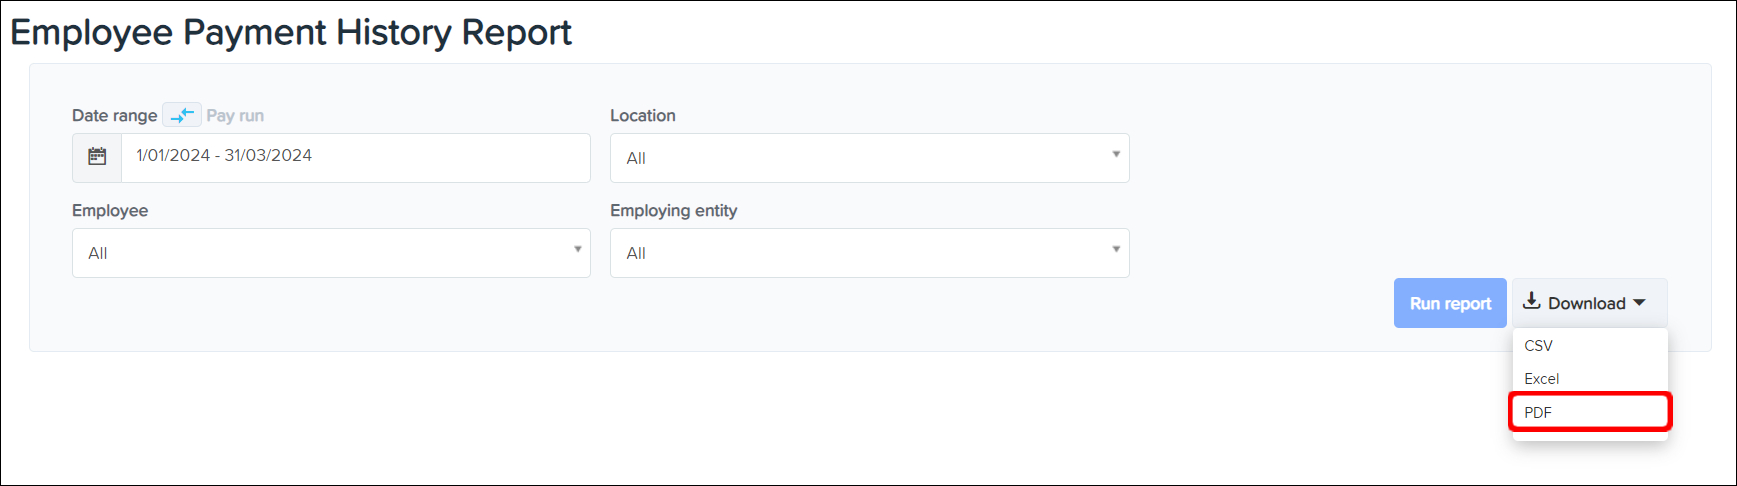Click the Date range label

[x=114, y=115]
